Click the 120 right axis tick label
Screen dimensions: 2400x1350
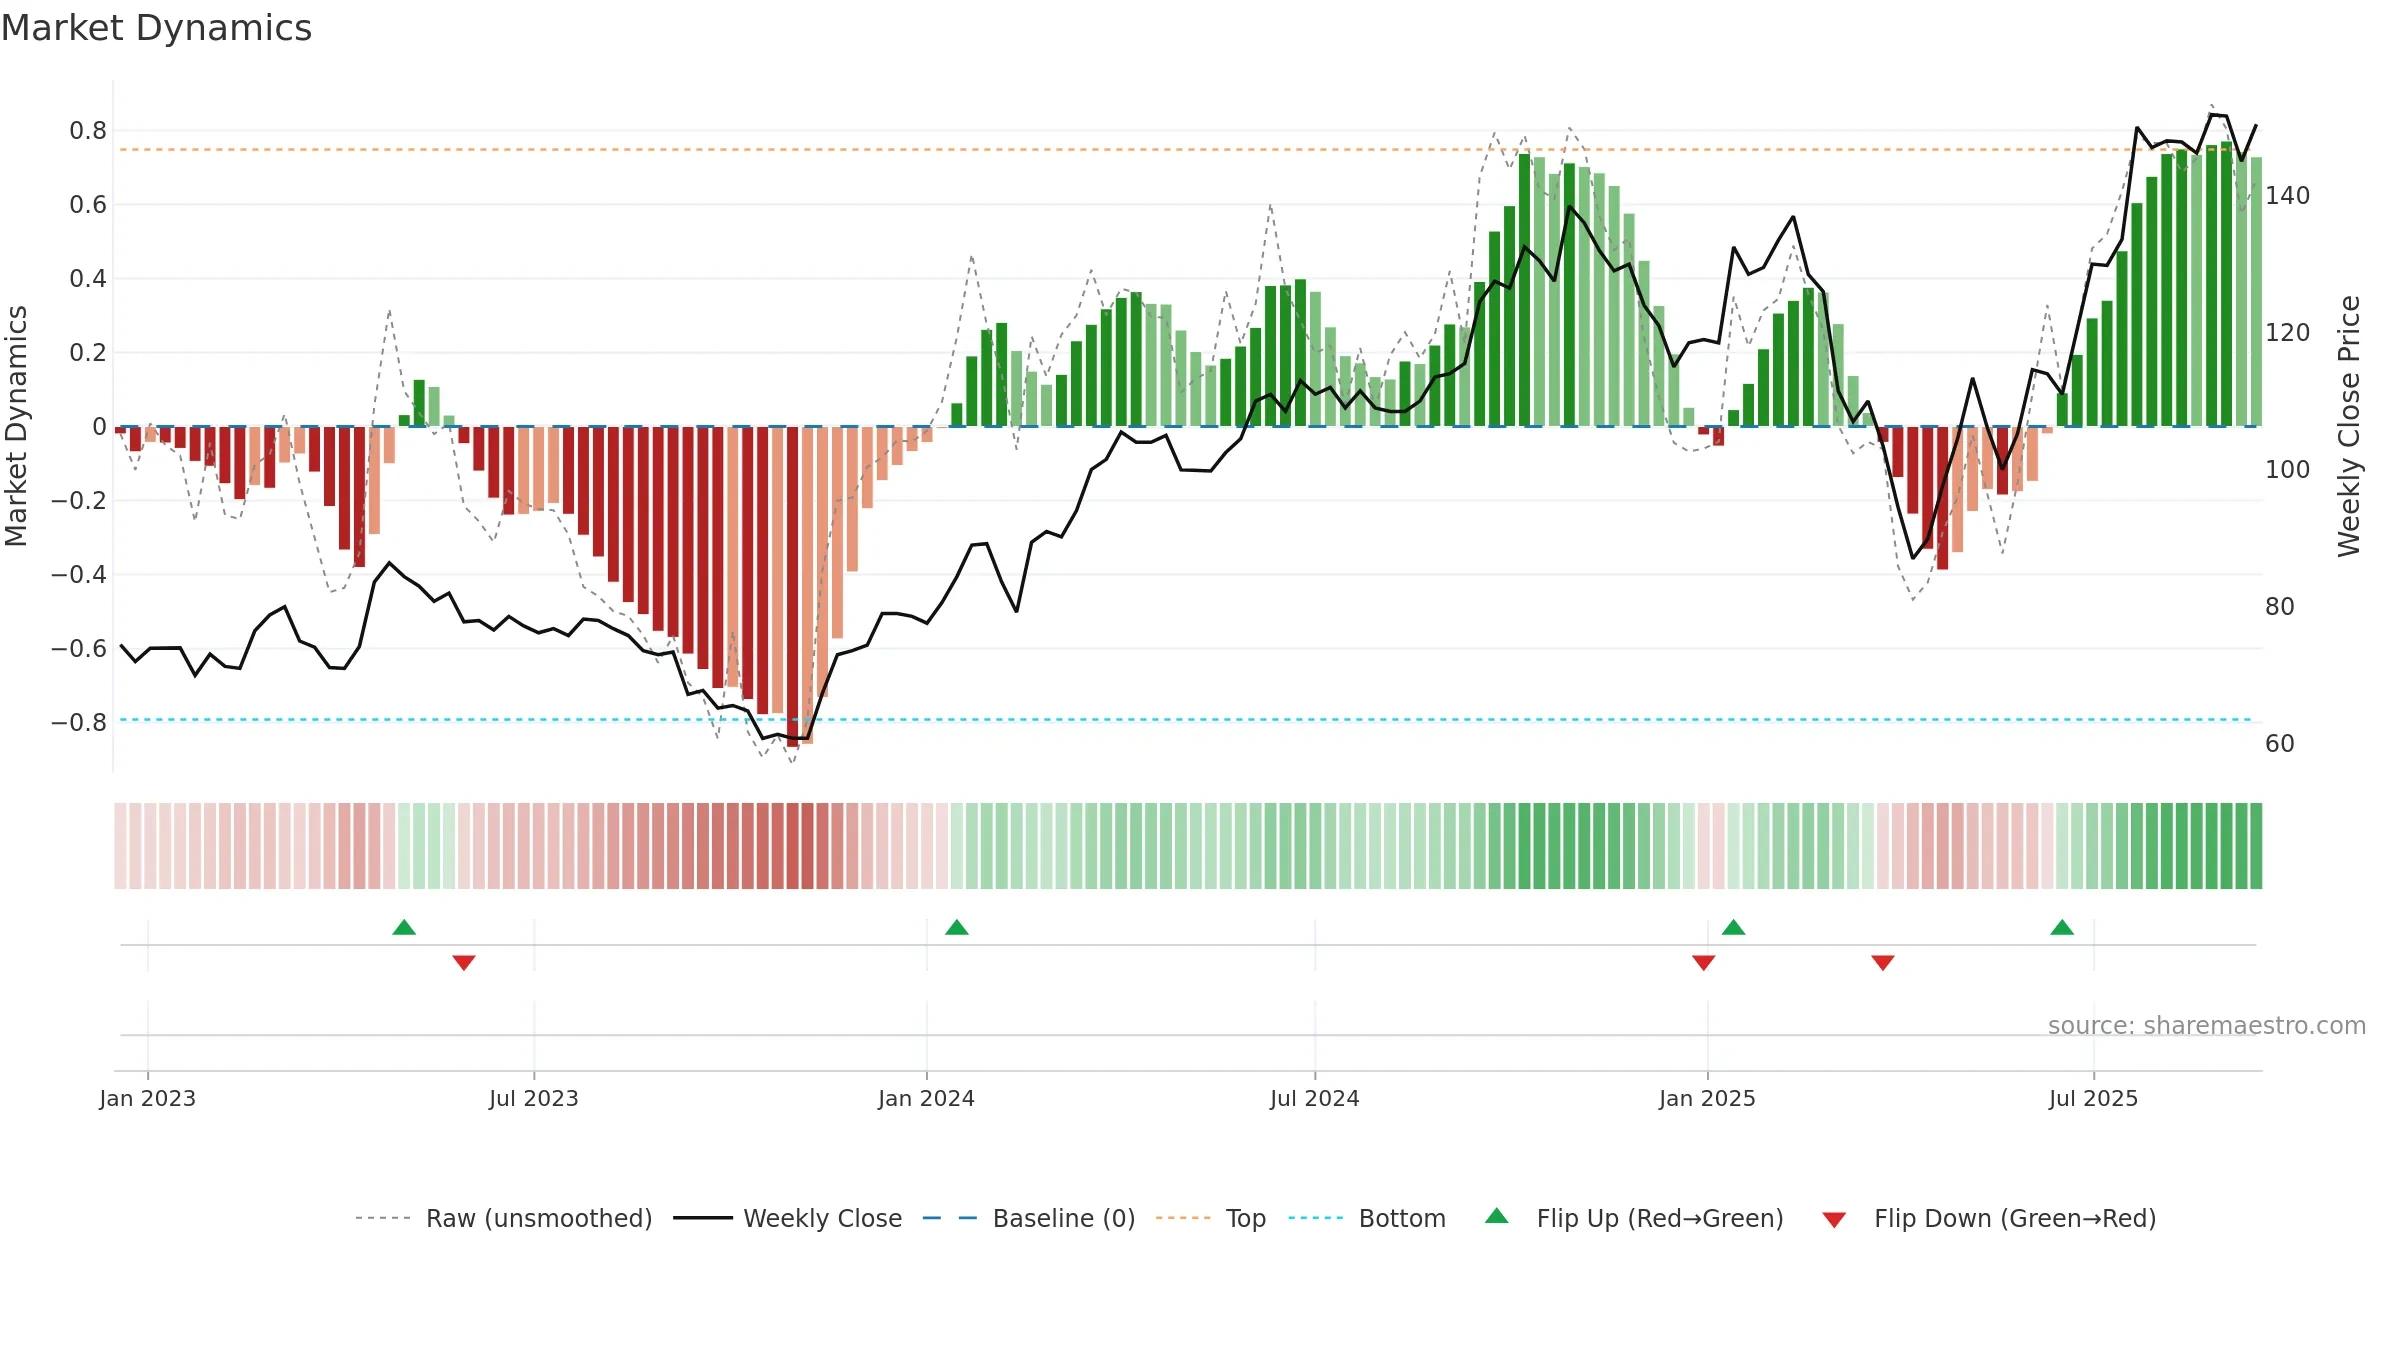2288,332
